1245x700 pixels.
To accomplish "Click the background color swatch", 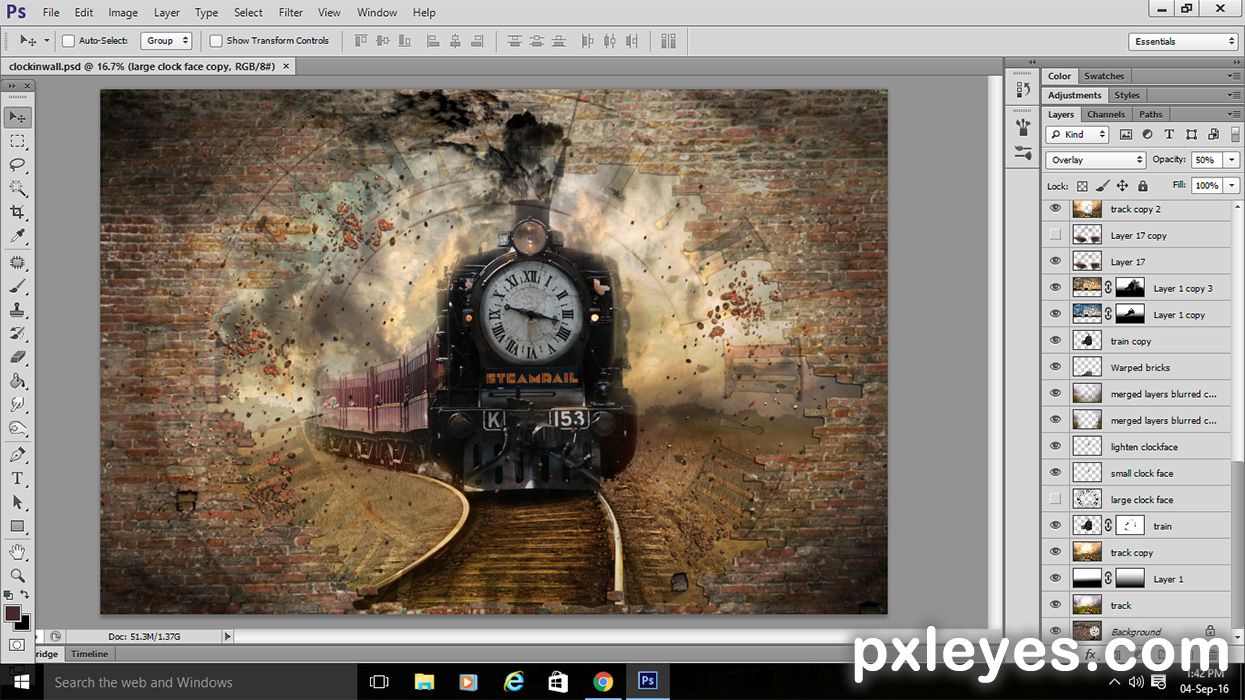I will [22, 622].
